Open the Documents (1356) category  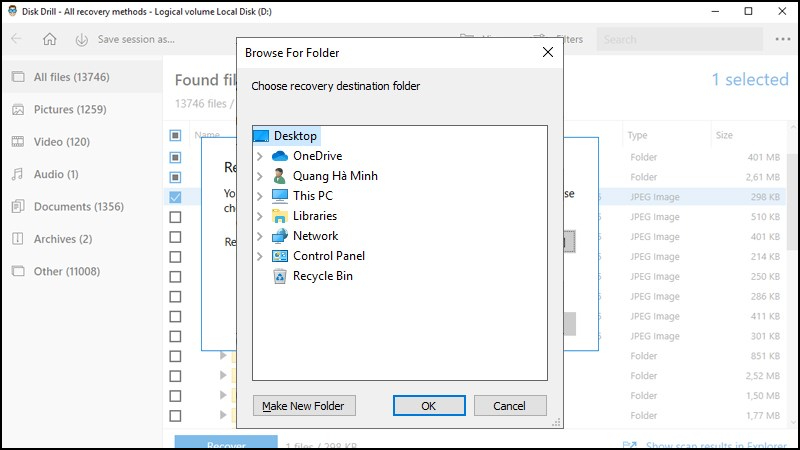click(78, 207)
